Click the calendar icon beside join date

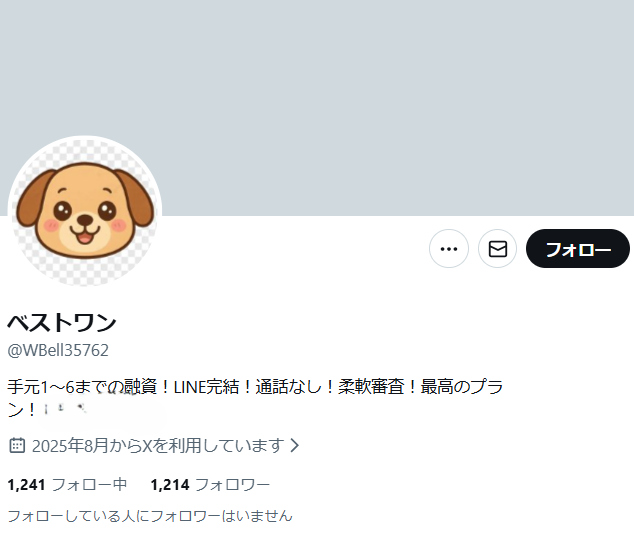pos(17,445)
